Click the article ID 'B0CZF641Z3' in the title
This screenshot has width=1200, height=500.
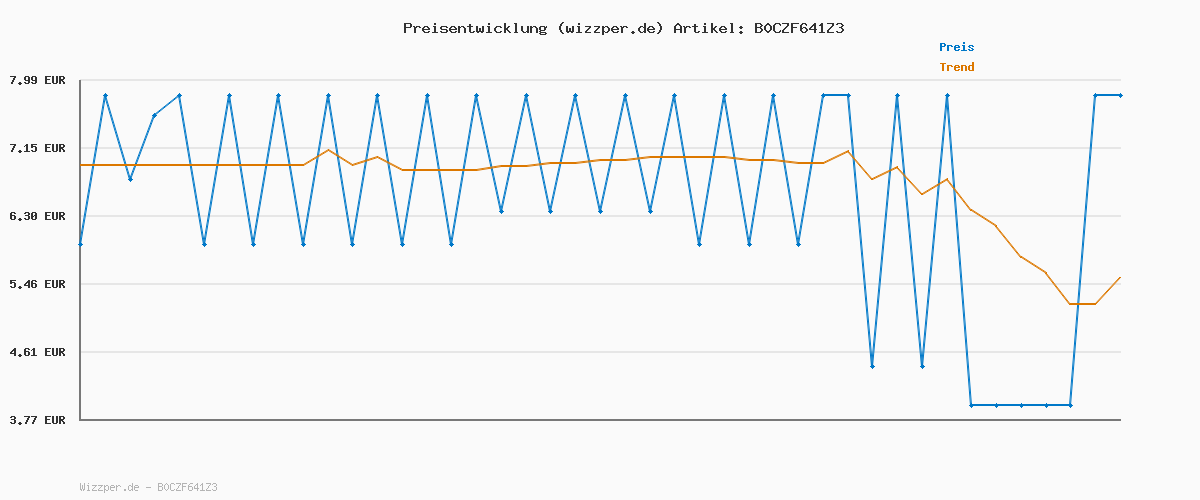(x=798, y=28)
